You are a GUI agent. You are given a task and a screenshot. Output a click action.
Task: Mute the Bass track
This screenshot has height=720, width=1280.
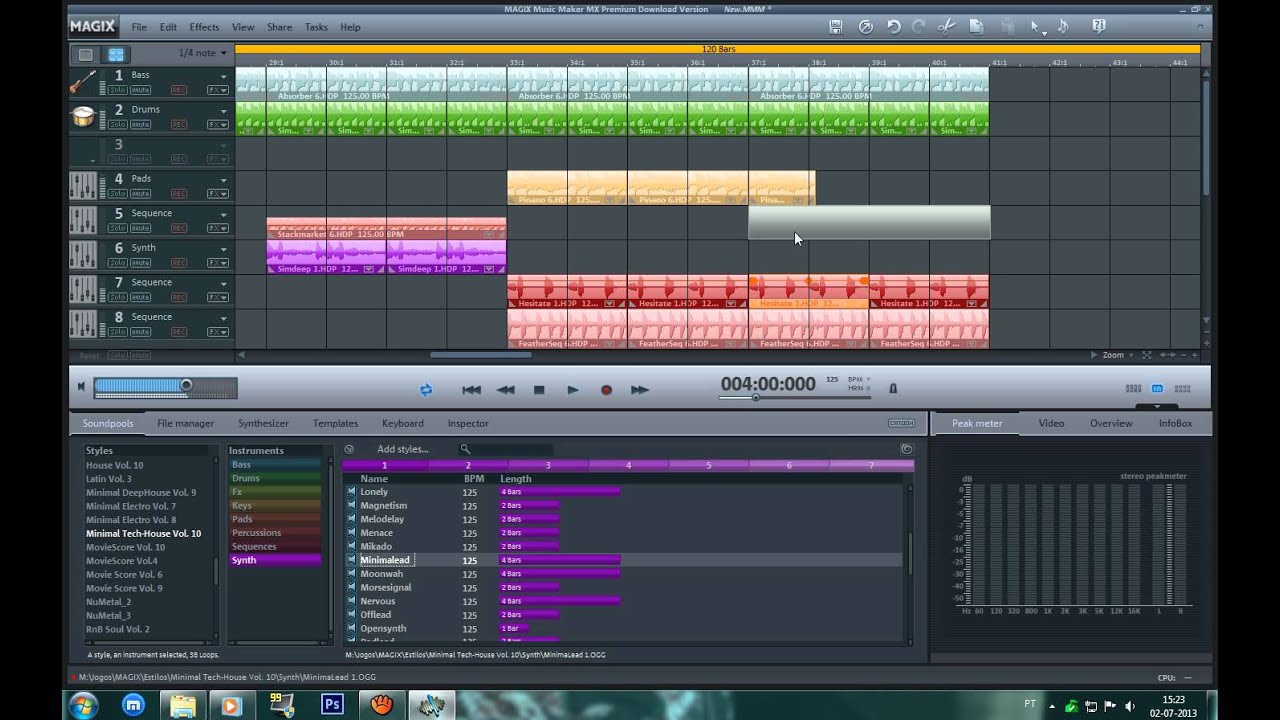click(141, 90)
